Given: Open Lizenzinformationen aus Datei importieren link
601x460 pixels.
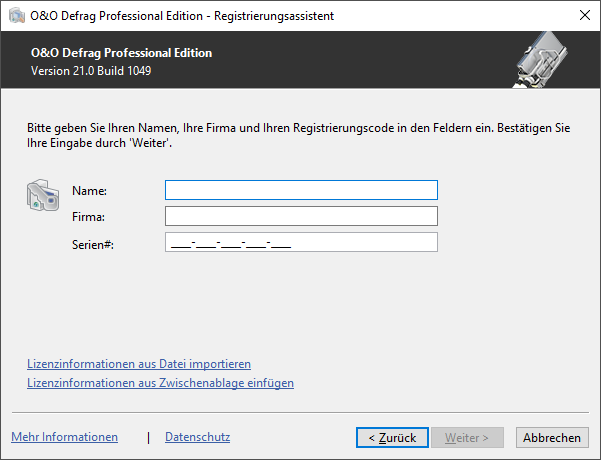Looking at the screenshot, I should pyautogui.click(x=139, y=364).
